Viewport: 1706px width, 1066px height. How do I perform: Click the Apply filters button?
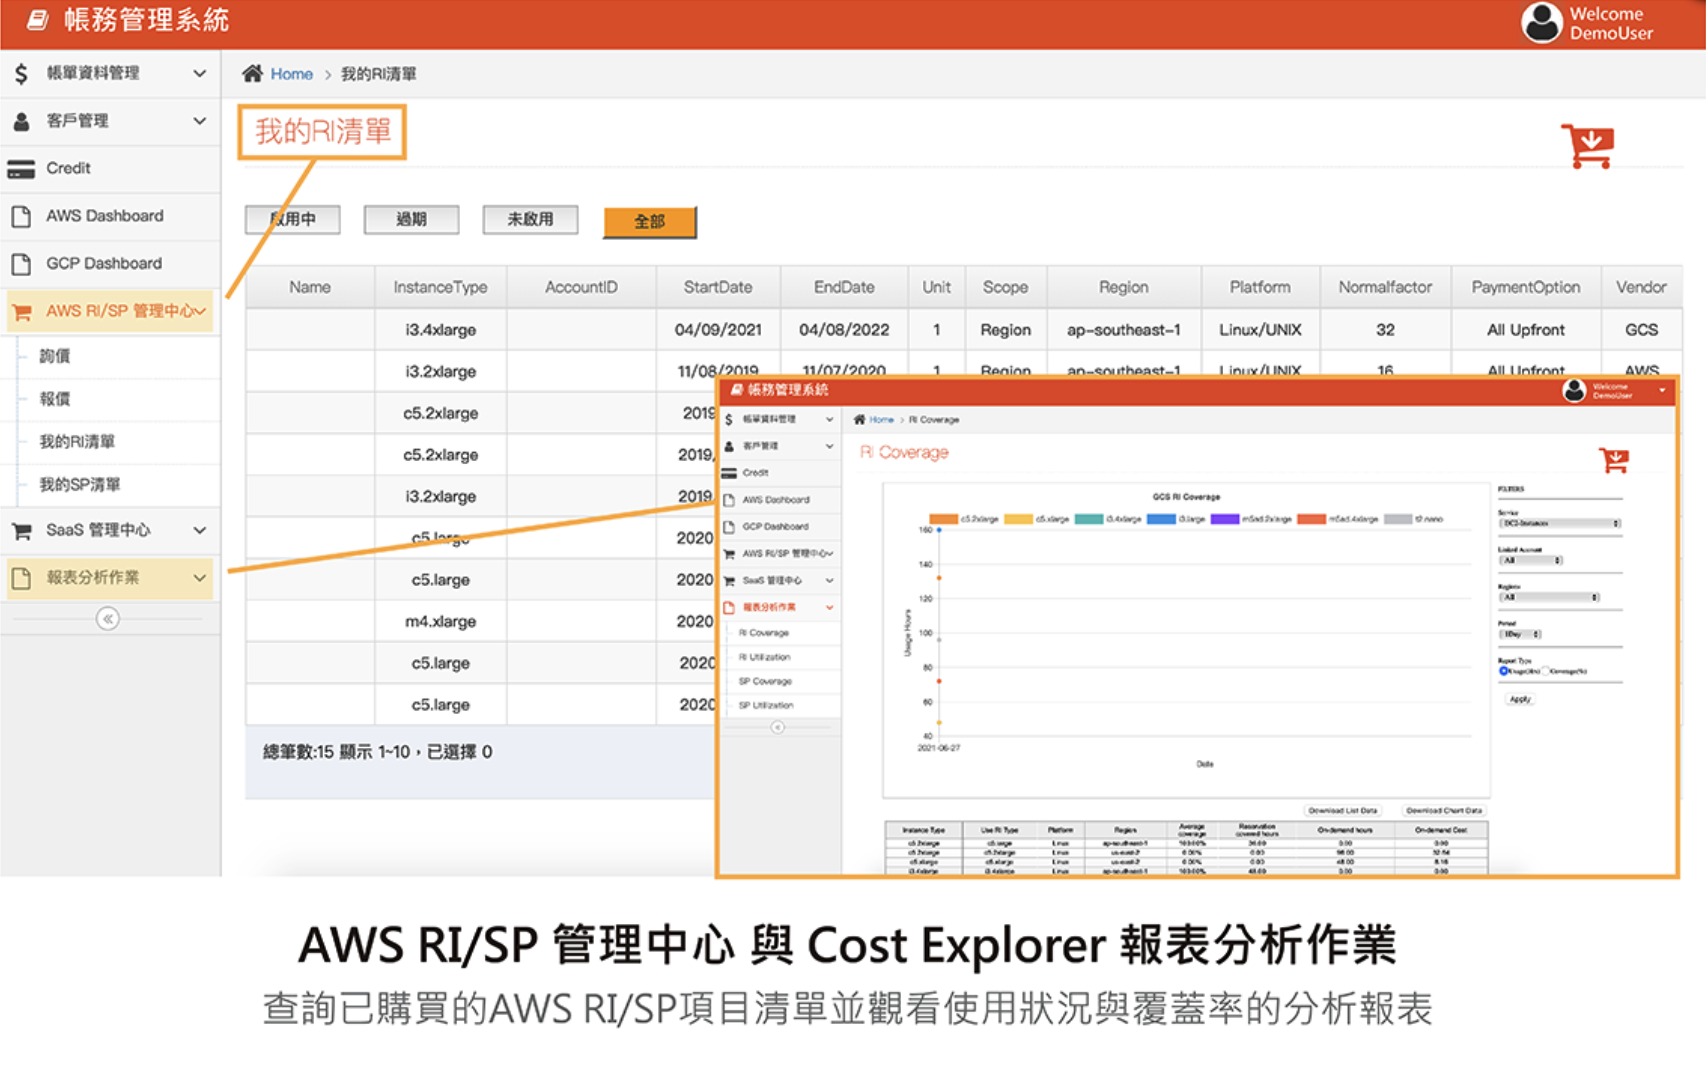[1520, 699]
